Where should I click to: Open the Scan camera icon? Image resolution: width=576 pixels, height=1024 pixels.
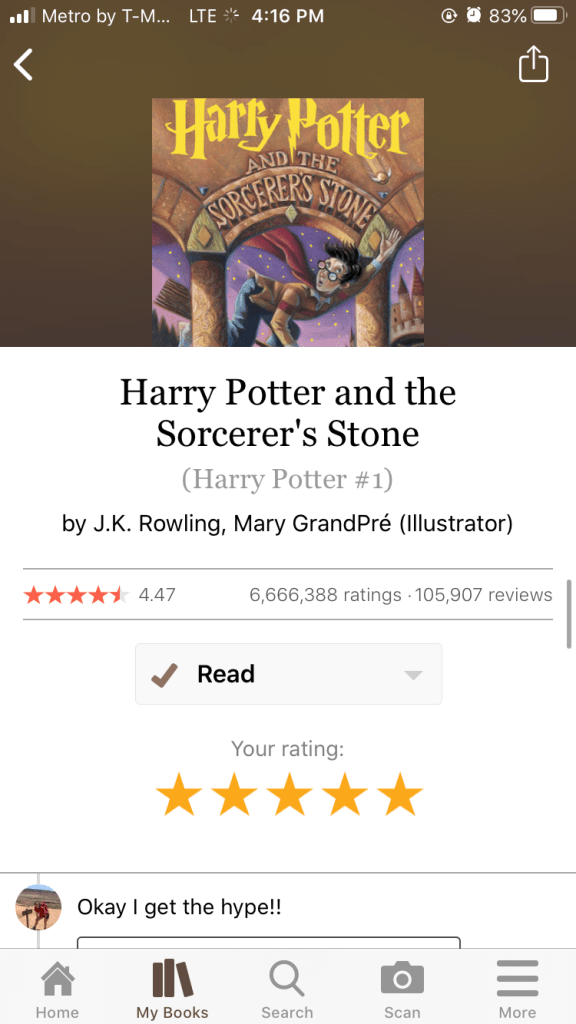tap(402, 978)
